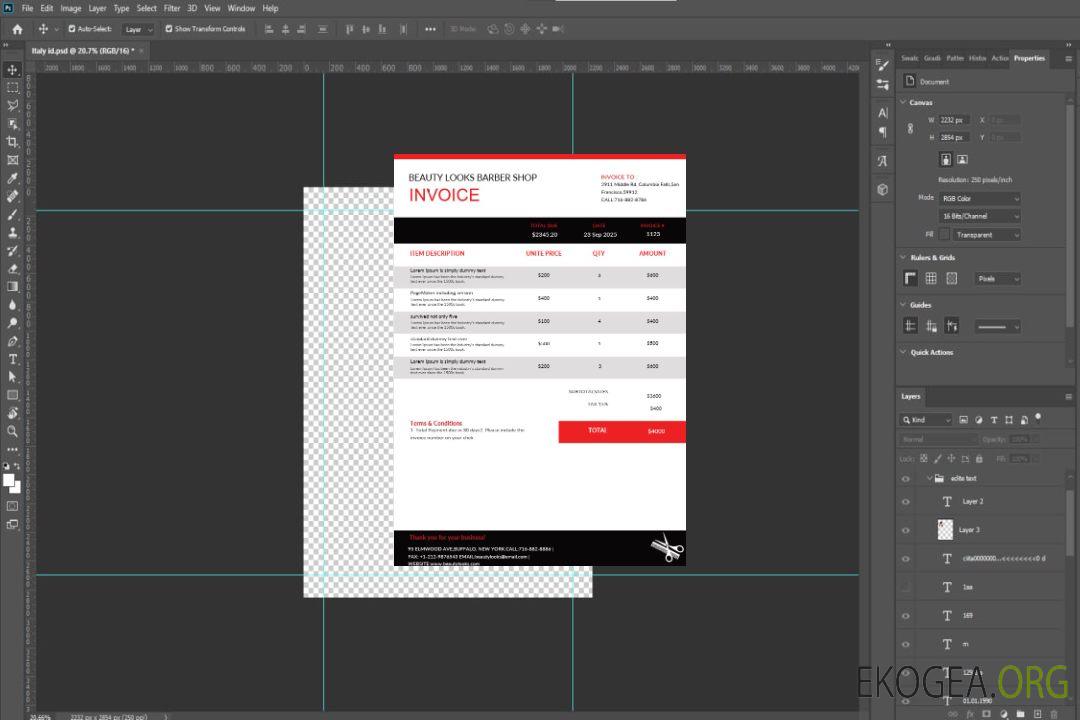
Task: Click the rulers icon under Rulers & Grids
Action: [x=911, y=278]
